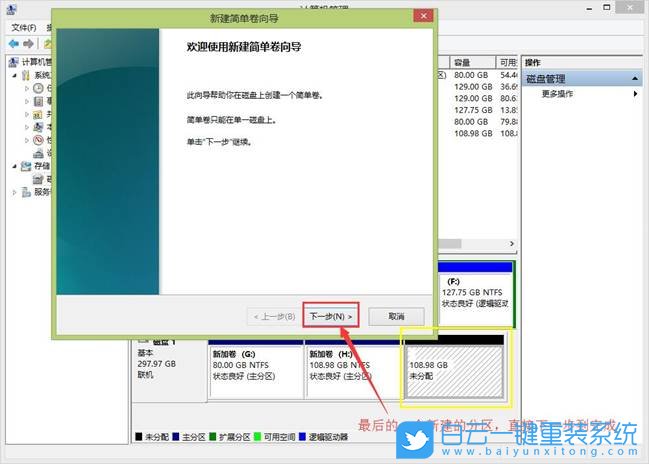
Task: Sort by the 容量 column header
Action: click(471, 63)
